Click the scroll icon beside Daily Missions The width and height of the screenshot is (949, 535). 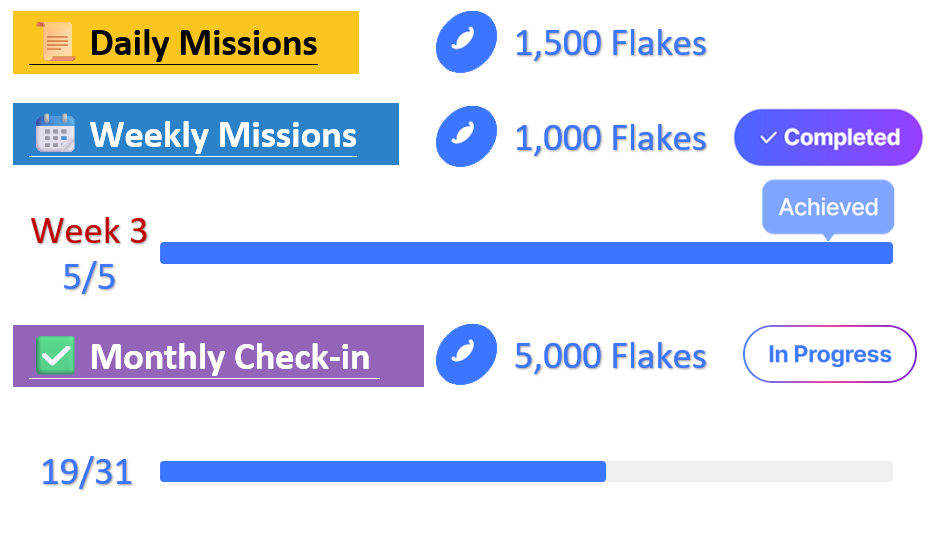pyautogui.click(x=56, y=42)
